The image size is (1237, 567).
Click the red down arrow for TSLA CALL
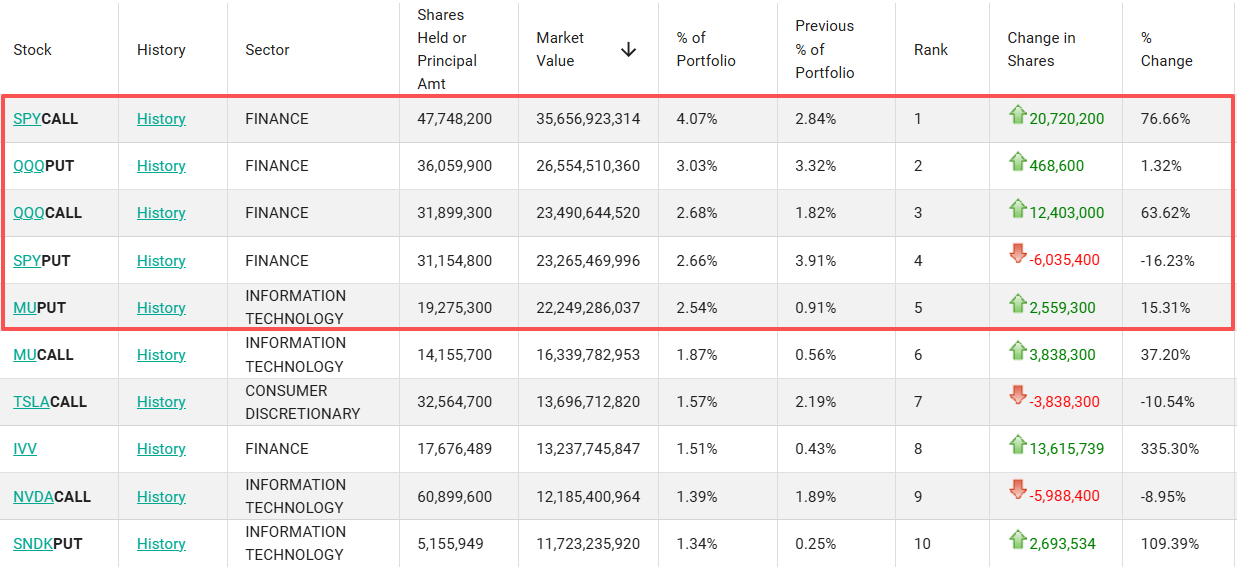[1018, 398]
